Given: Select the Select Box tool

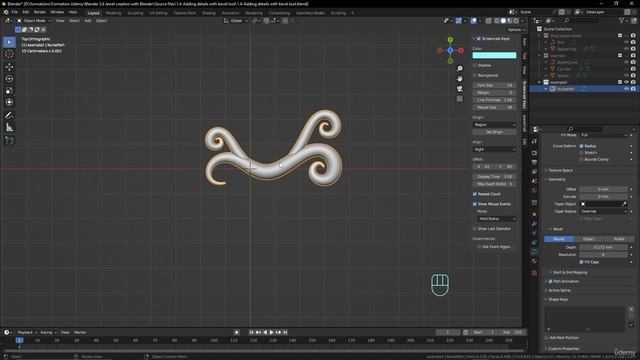Looking at the screenshot, I should [x=9, y=42].
